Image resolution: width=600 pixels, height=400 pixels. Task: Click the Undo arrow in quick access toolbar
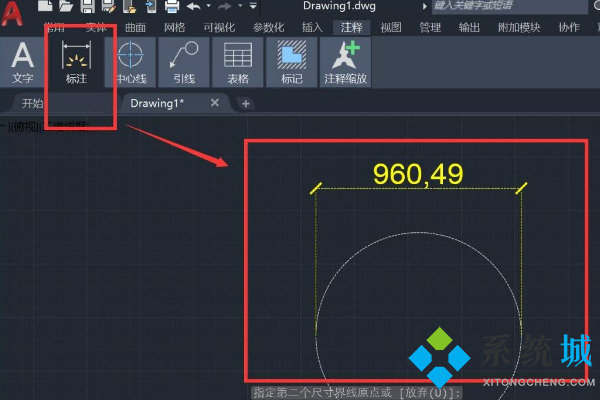(x=193, y=7)
